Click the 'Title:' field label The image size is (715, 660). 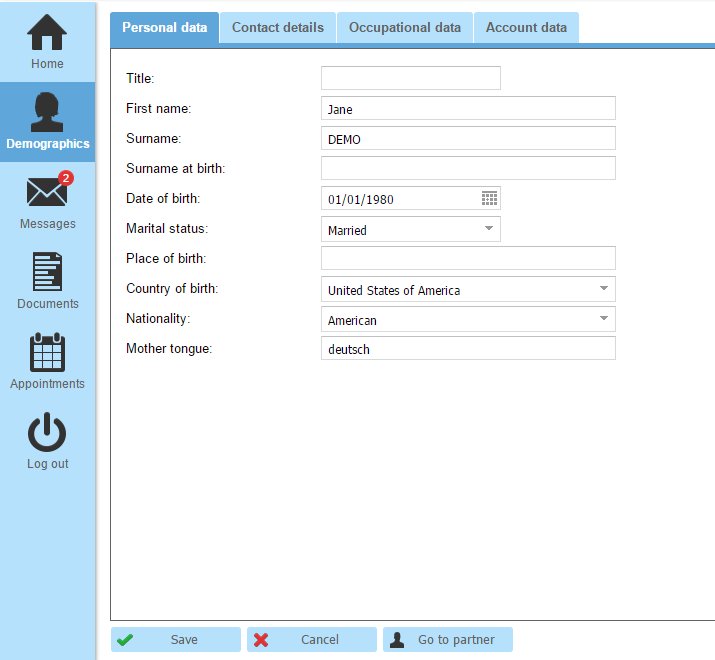(140, 78)
